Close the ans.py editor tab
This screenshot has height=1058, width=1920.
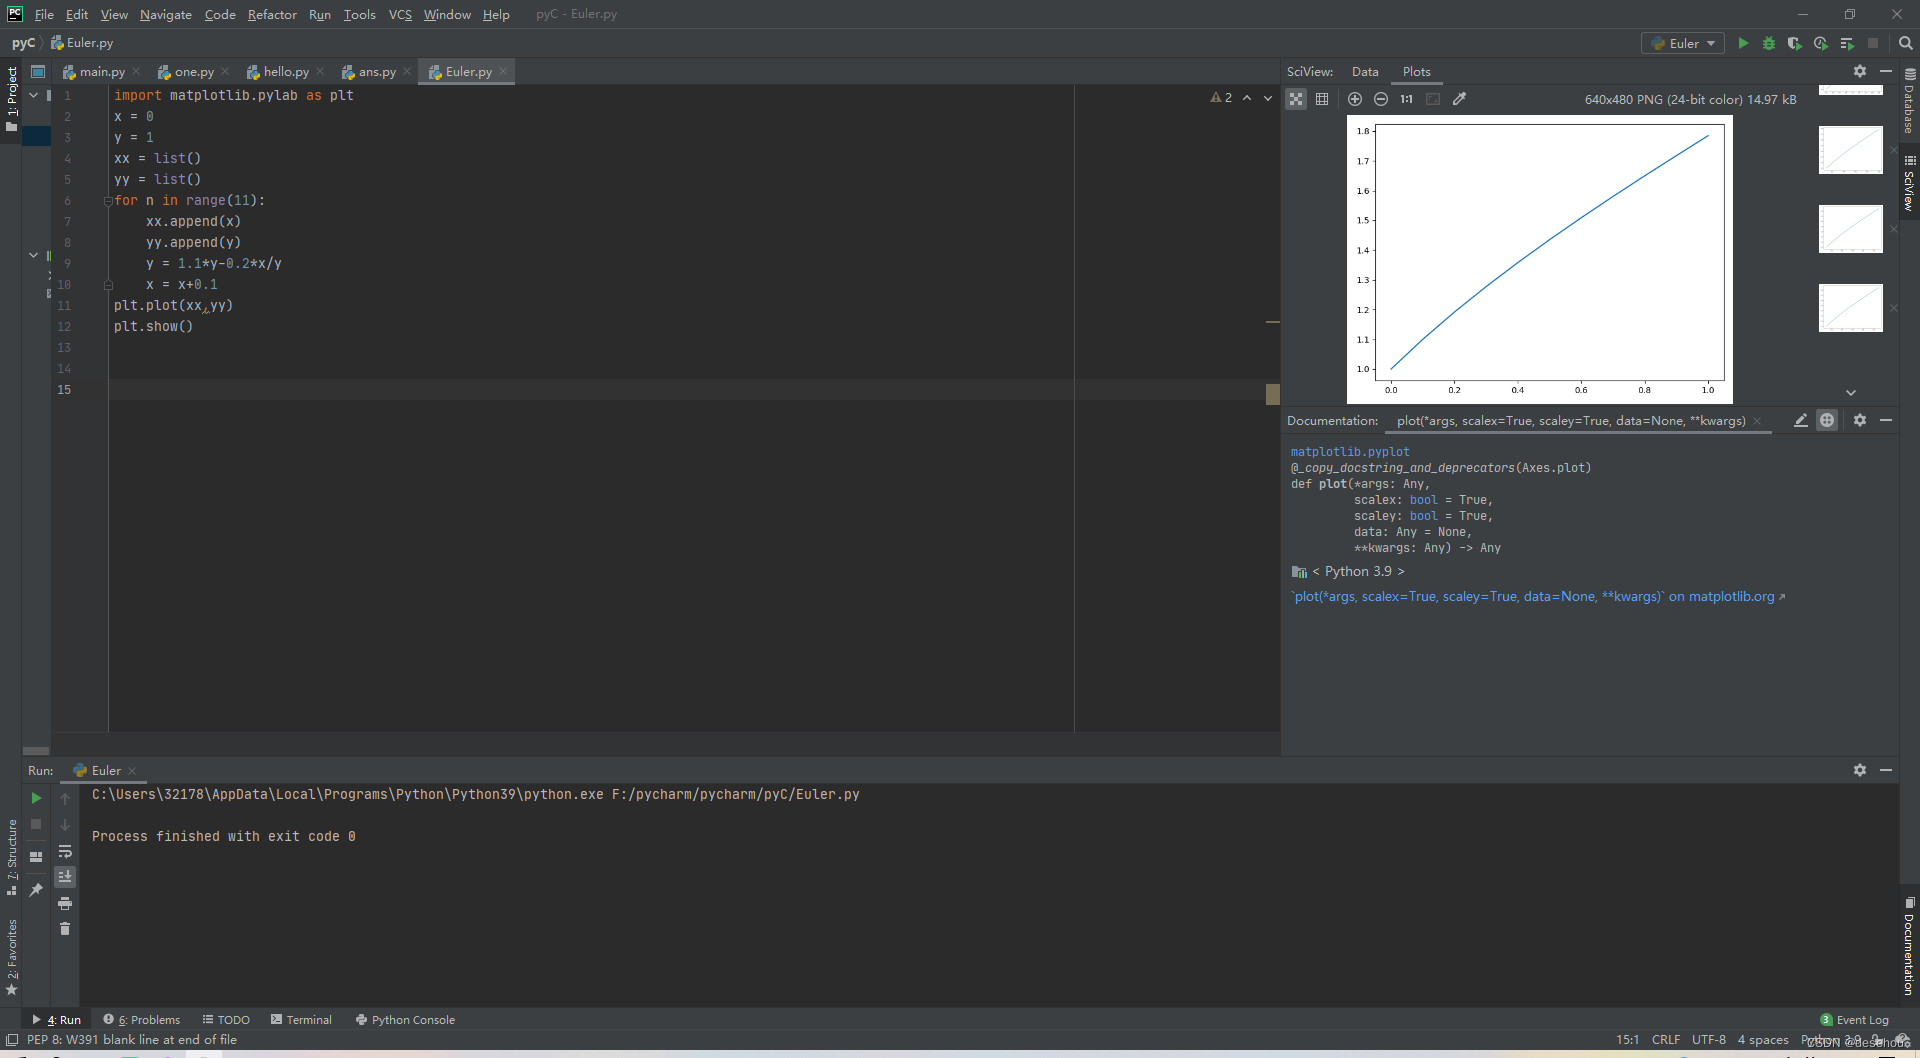coord(407,71)
